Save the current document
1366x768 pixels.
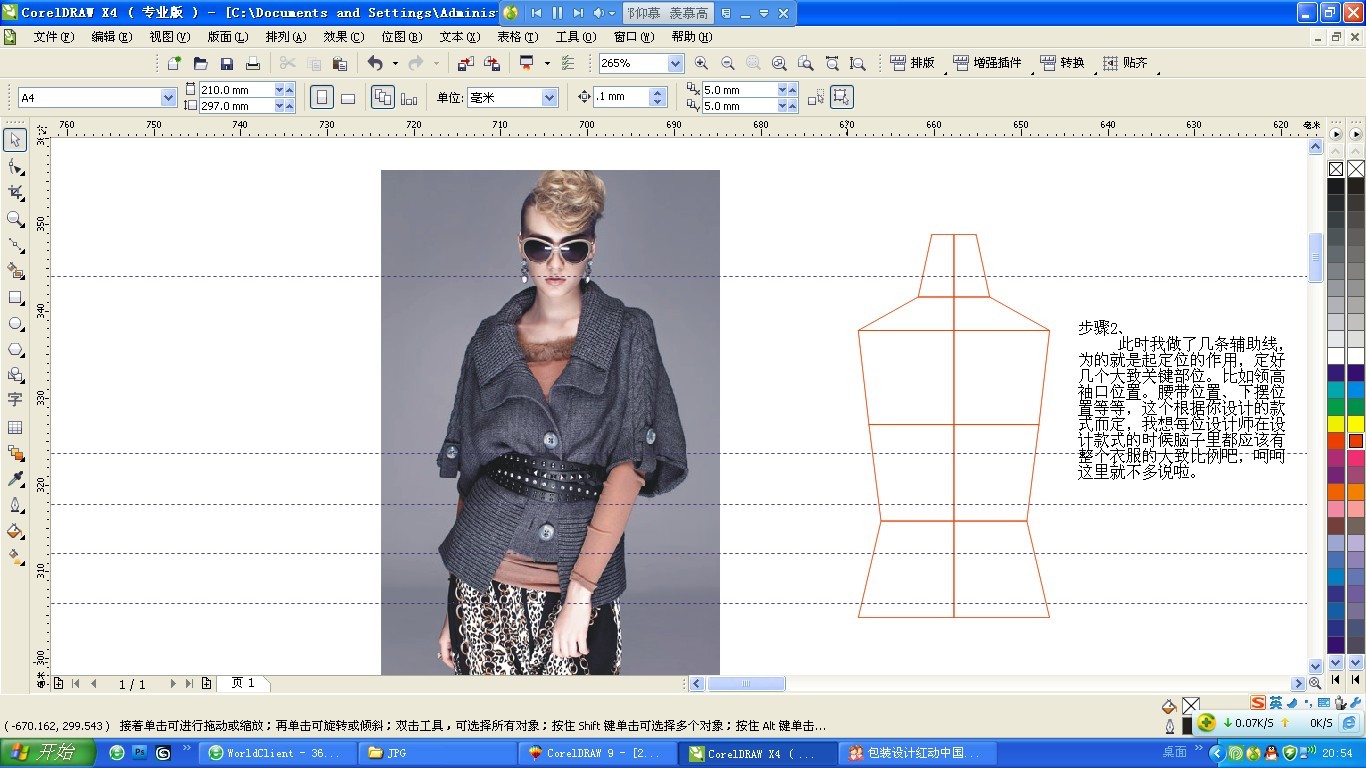(x=227, y=63)
